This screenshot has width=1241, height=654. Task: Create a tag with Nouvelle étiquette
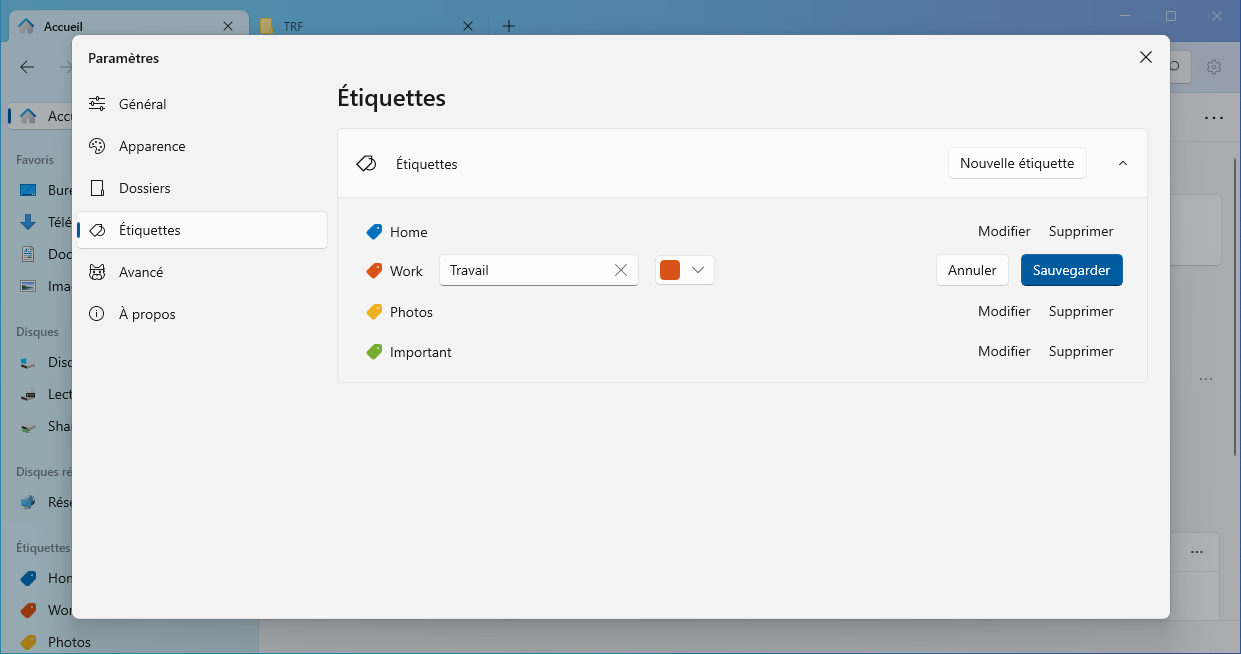[1016, 163]
